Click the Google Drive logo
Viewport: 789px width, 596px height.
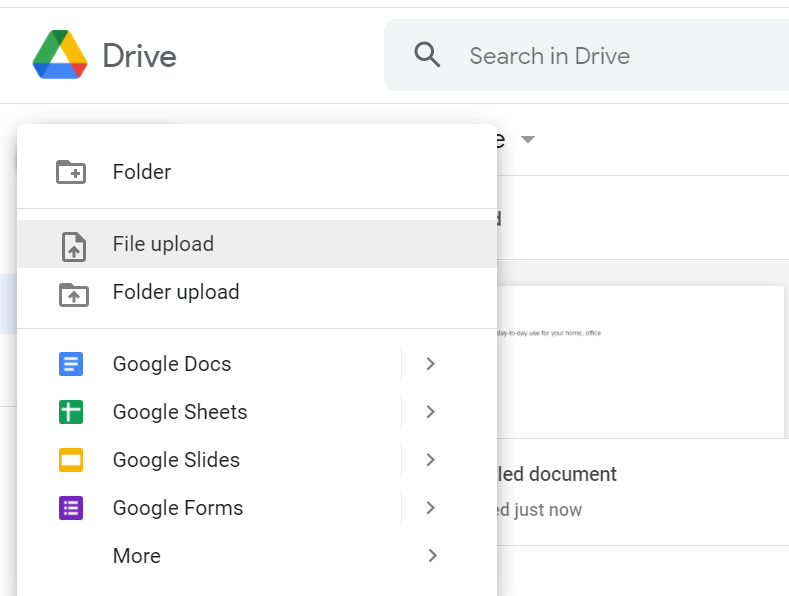pos(60,54)
